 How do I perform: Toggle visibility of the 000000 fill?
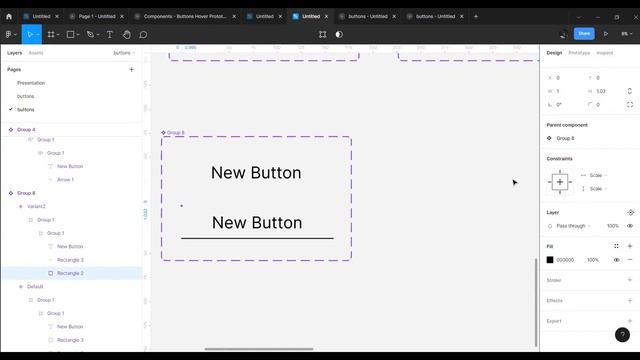coord(616,260)
